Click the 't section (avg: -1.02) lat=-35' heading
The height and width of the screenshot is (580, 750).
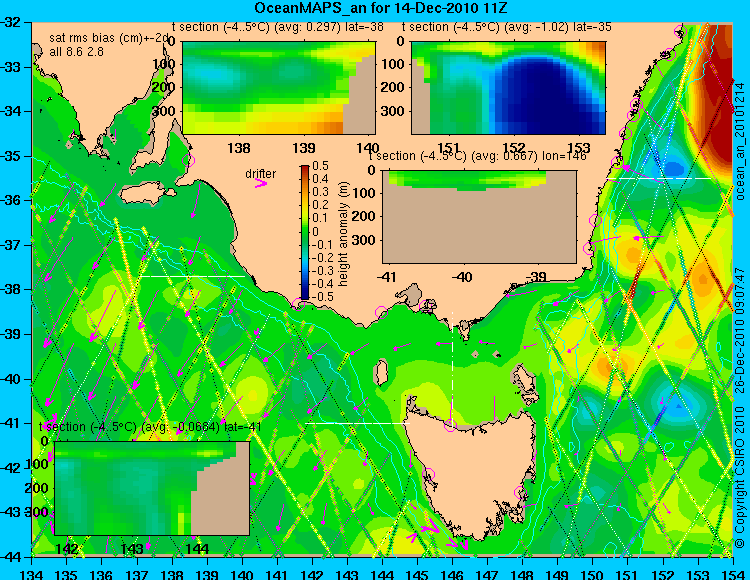[x=507, y=27]
